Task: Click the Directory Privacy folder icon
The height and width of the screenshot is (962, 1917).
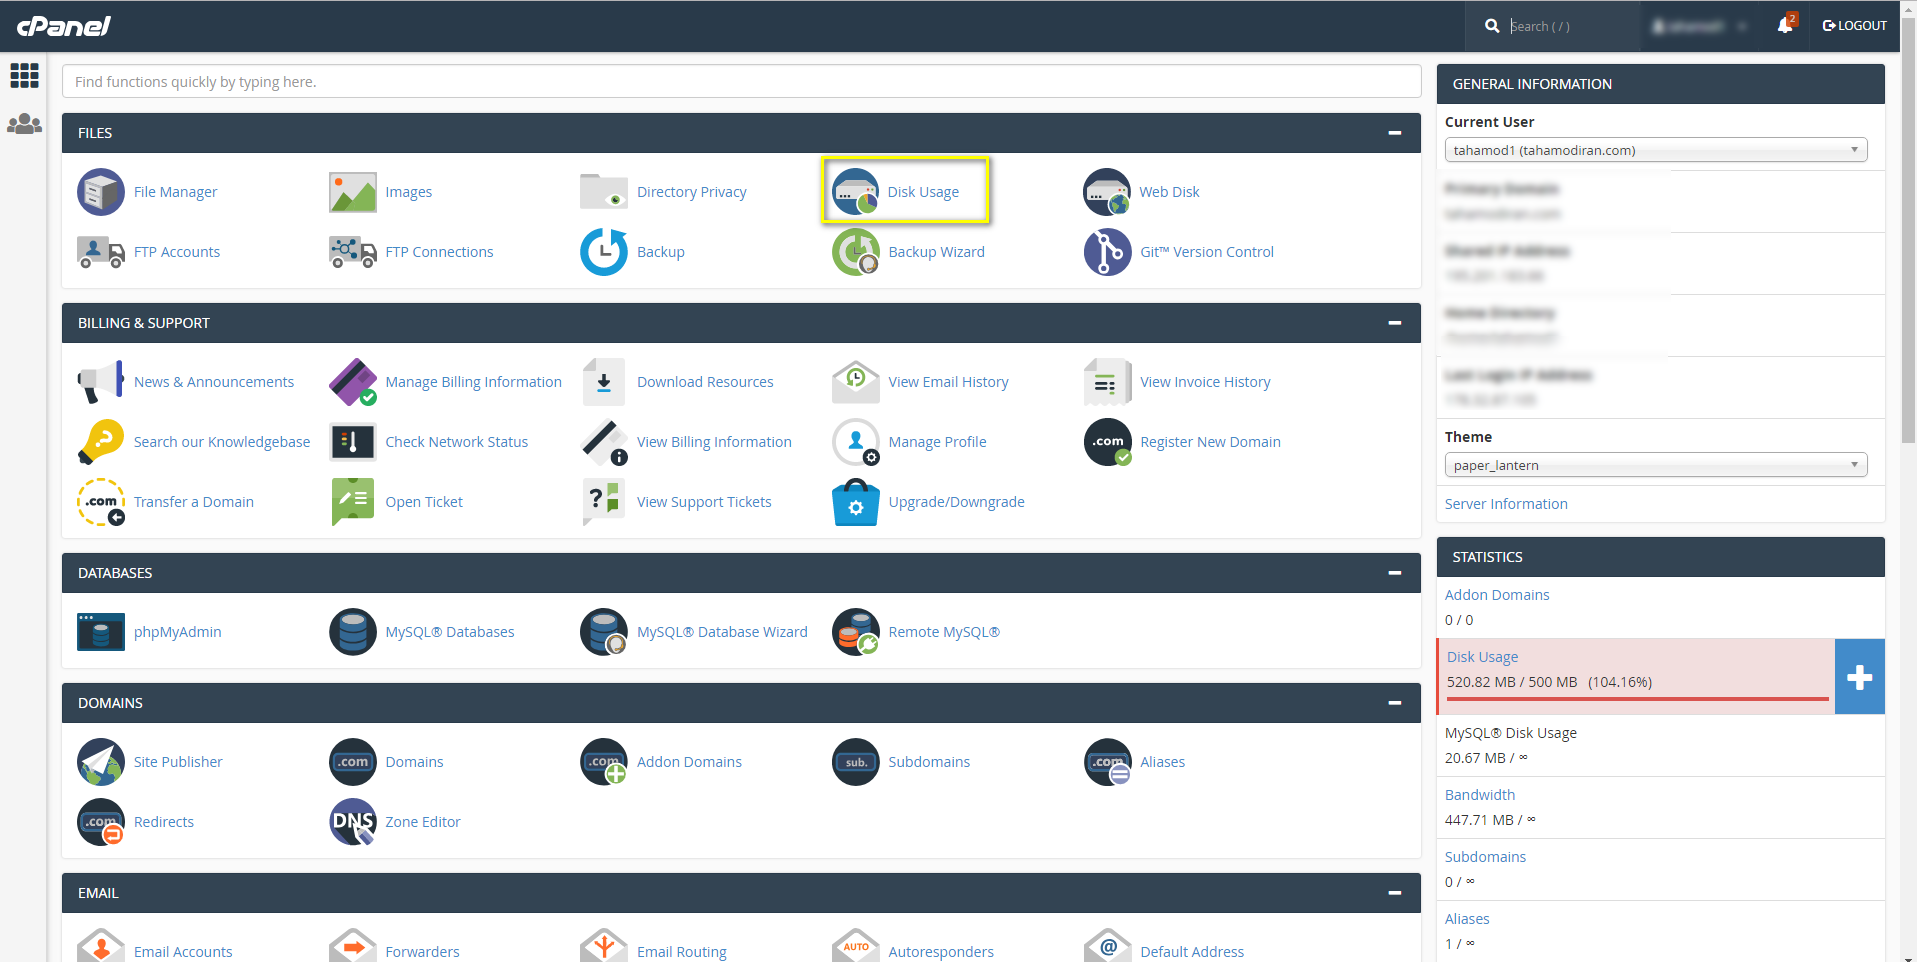Action: pos(604,192)
